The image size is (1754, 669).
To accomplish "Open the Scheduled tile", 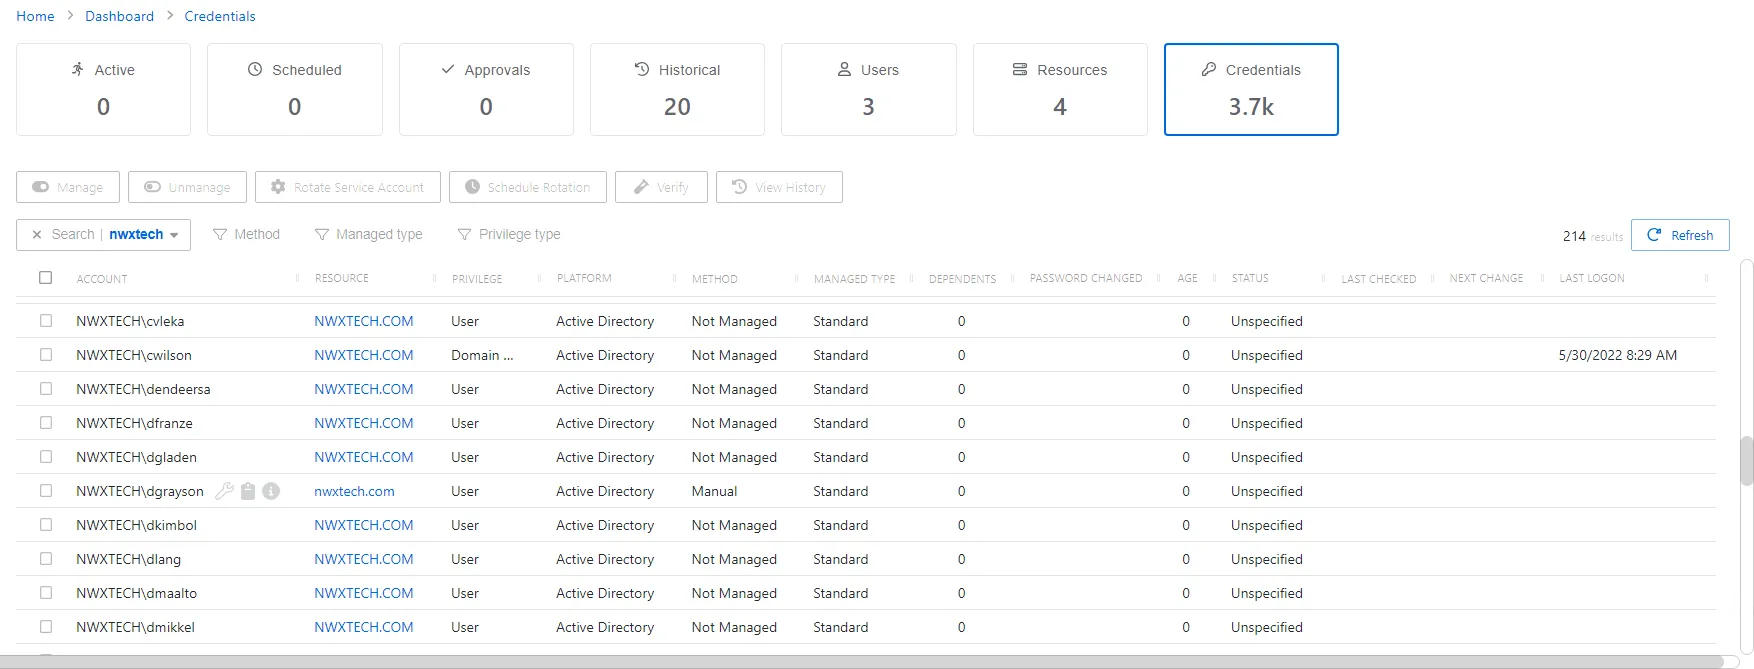I will click(295, 89).
